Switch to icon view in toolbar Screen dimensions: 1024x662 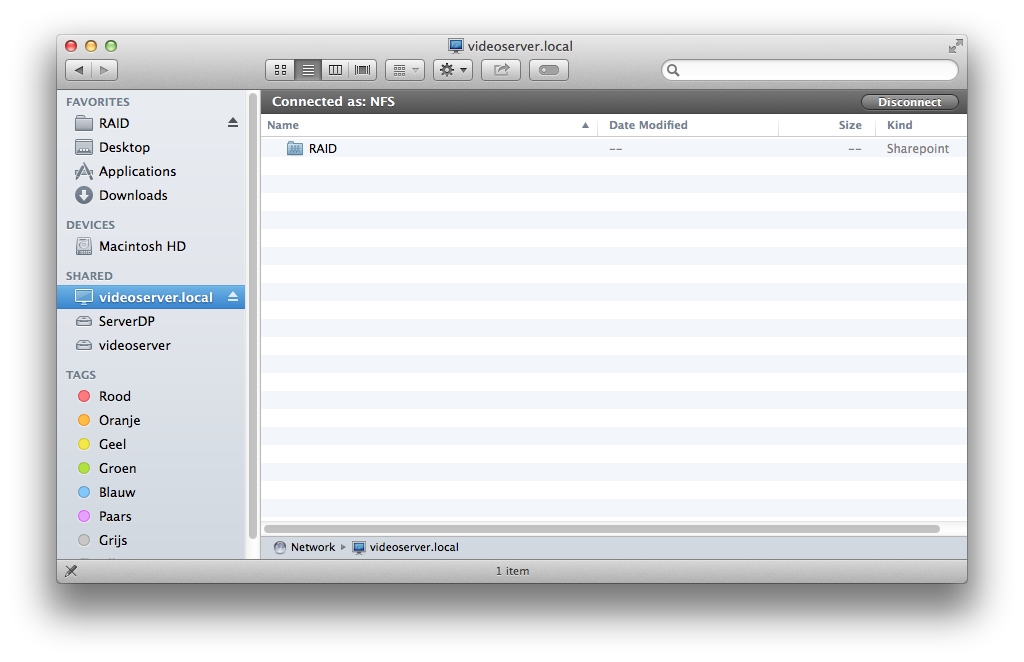(280, 70)
